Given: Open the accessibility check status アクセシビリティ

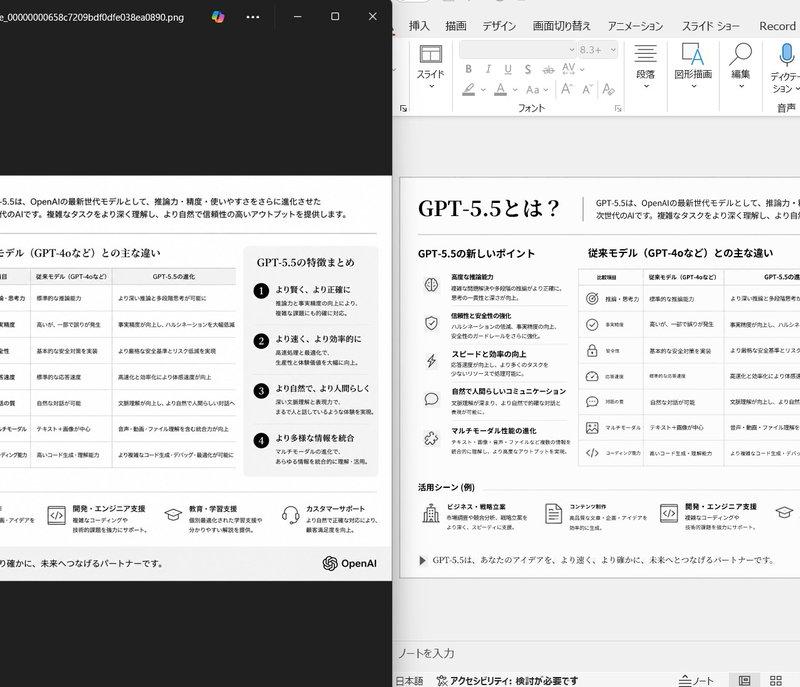Looking at the screenshot, I should coord(507,681).
